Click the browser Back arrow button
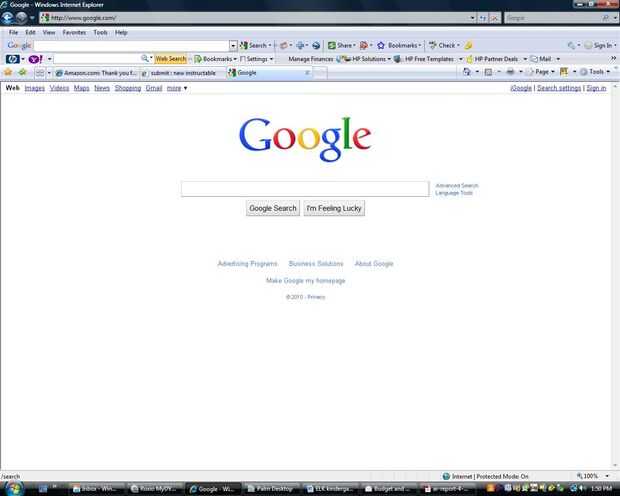This screenshot has width=620, height=496. pyautogui.click(x=8, y=18)
